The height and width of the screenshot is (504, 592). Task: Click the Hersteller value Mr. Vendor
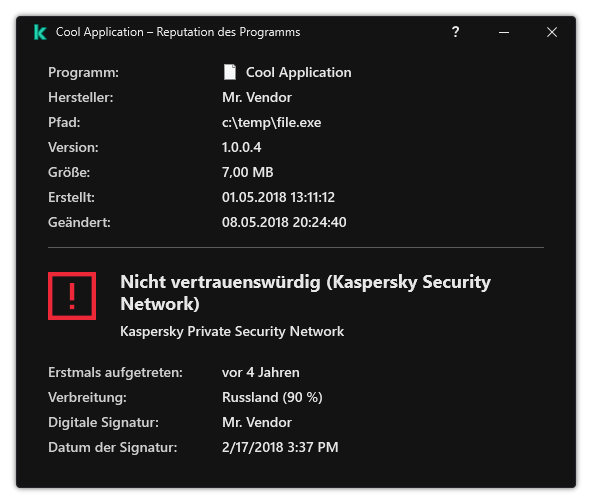257,97
